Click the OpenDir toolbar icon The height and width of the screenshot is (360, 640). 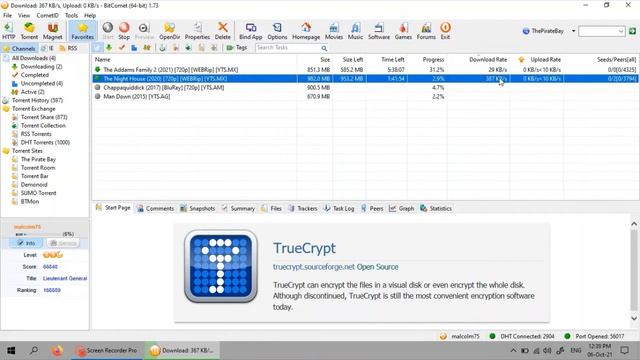click(169, 31)
